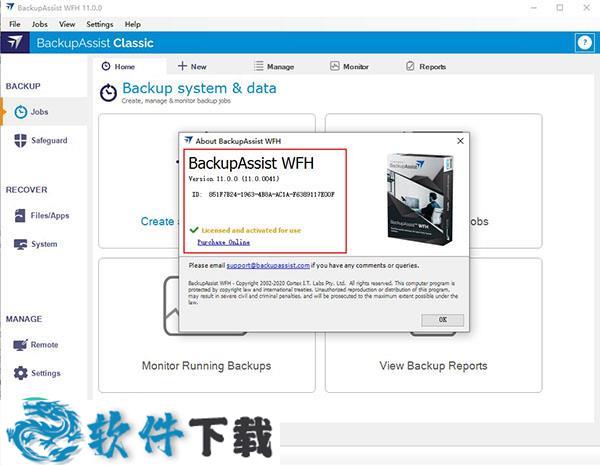Click the Licensed and activated for use text
600x465 pixels.
click(251, 230)
